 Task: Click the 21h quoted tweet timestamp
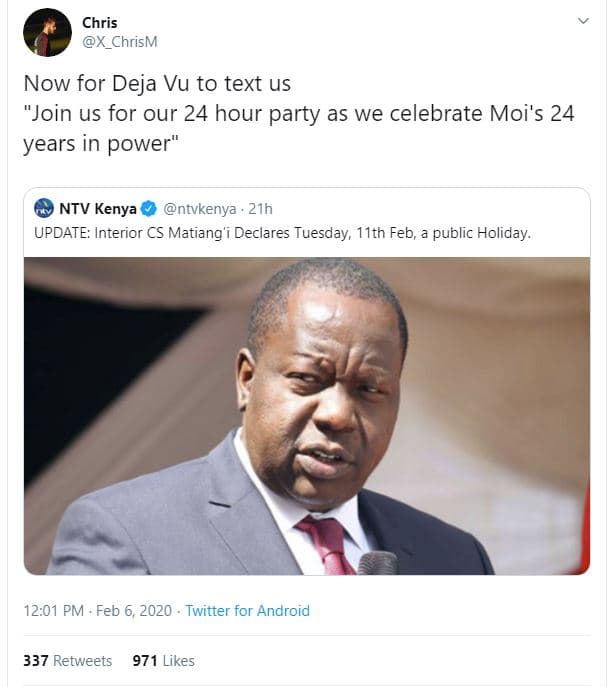pos(261,208)
